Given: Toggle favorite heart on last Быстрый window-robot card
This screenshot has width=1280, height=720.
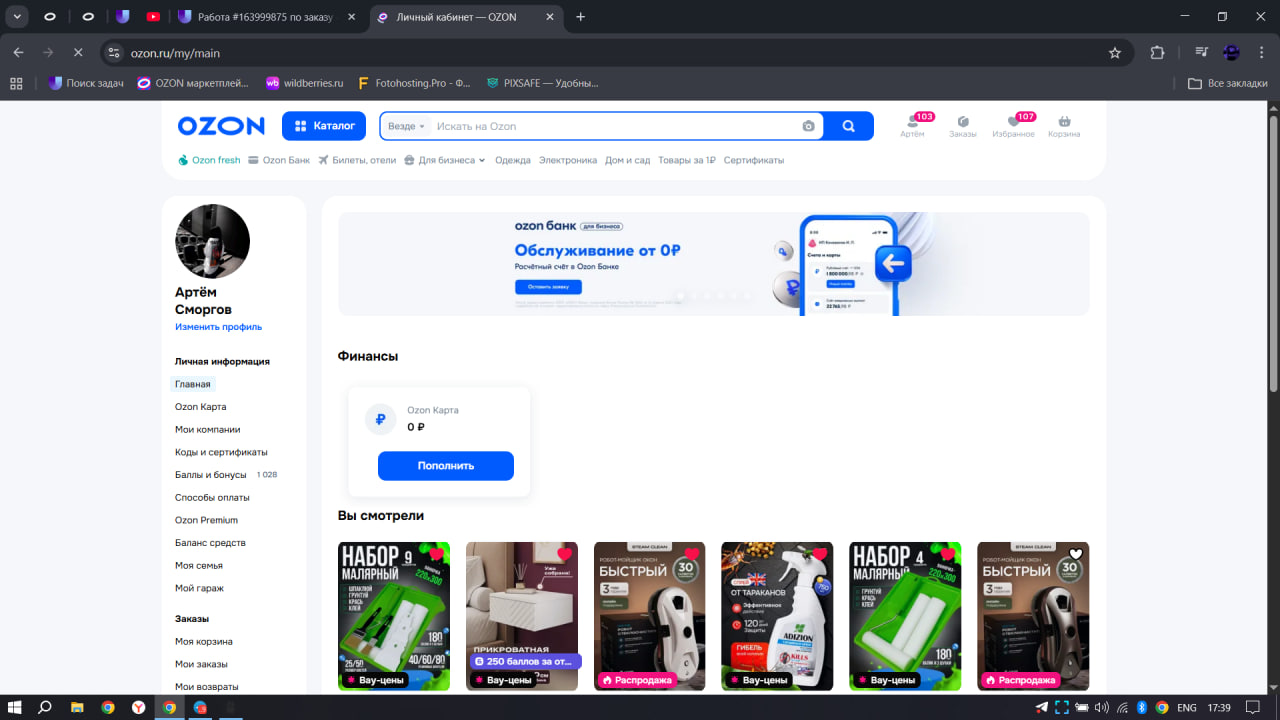Looking at the screenshot, I should pos(1076,554).
